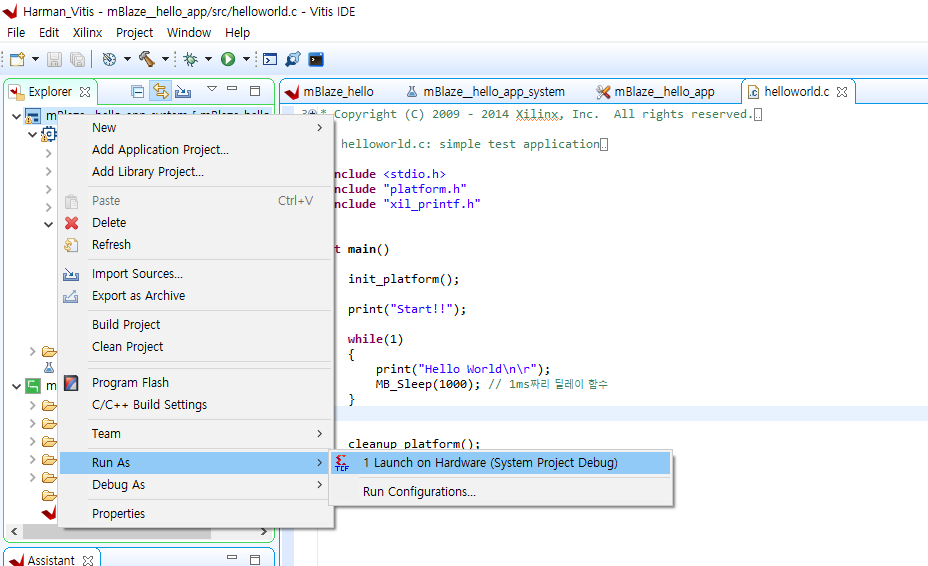Collapse the second project tree node
928x566 pixels.
17,386
